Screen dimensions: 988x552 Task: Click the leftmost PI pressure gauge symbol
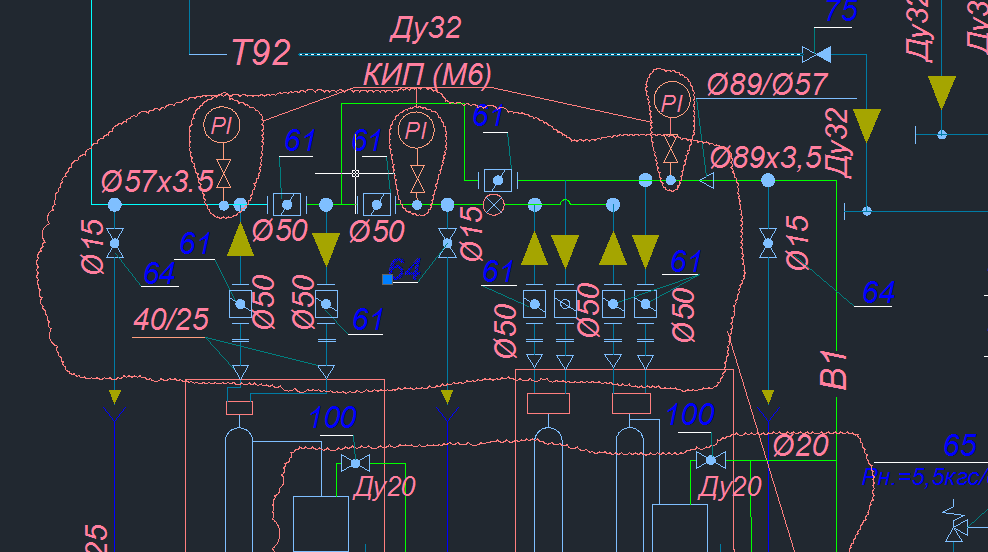tap(219, 125)
